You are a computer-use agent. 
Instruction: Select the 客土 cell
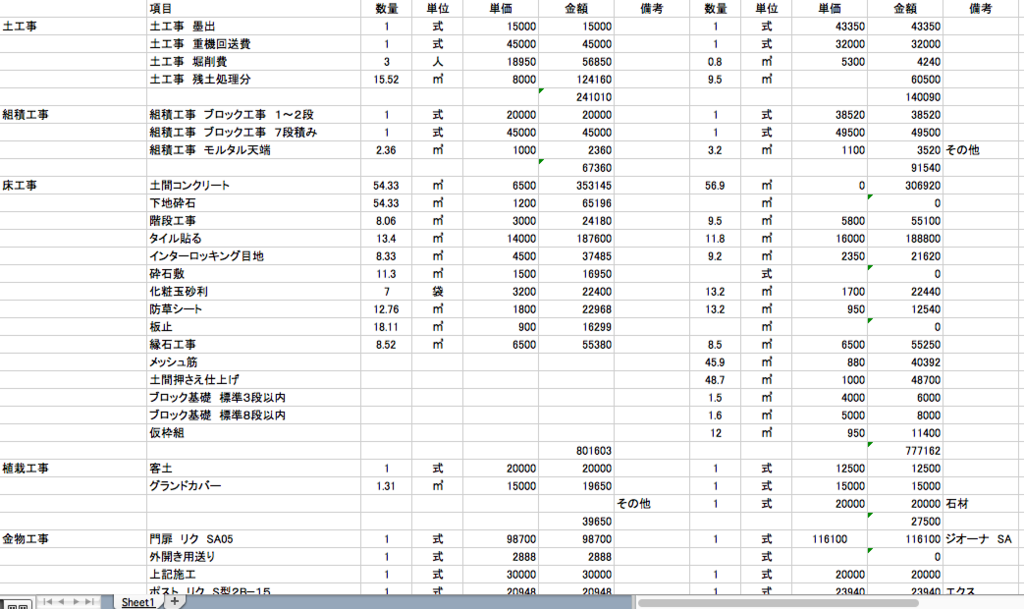(x=253, y=468)
